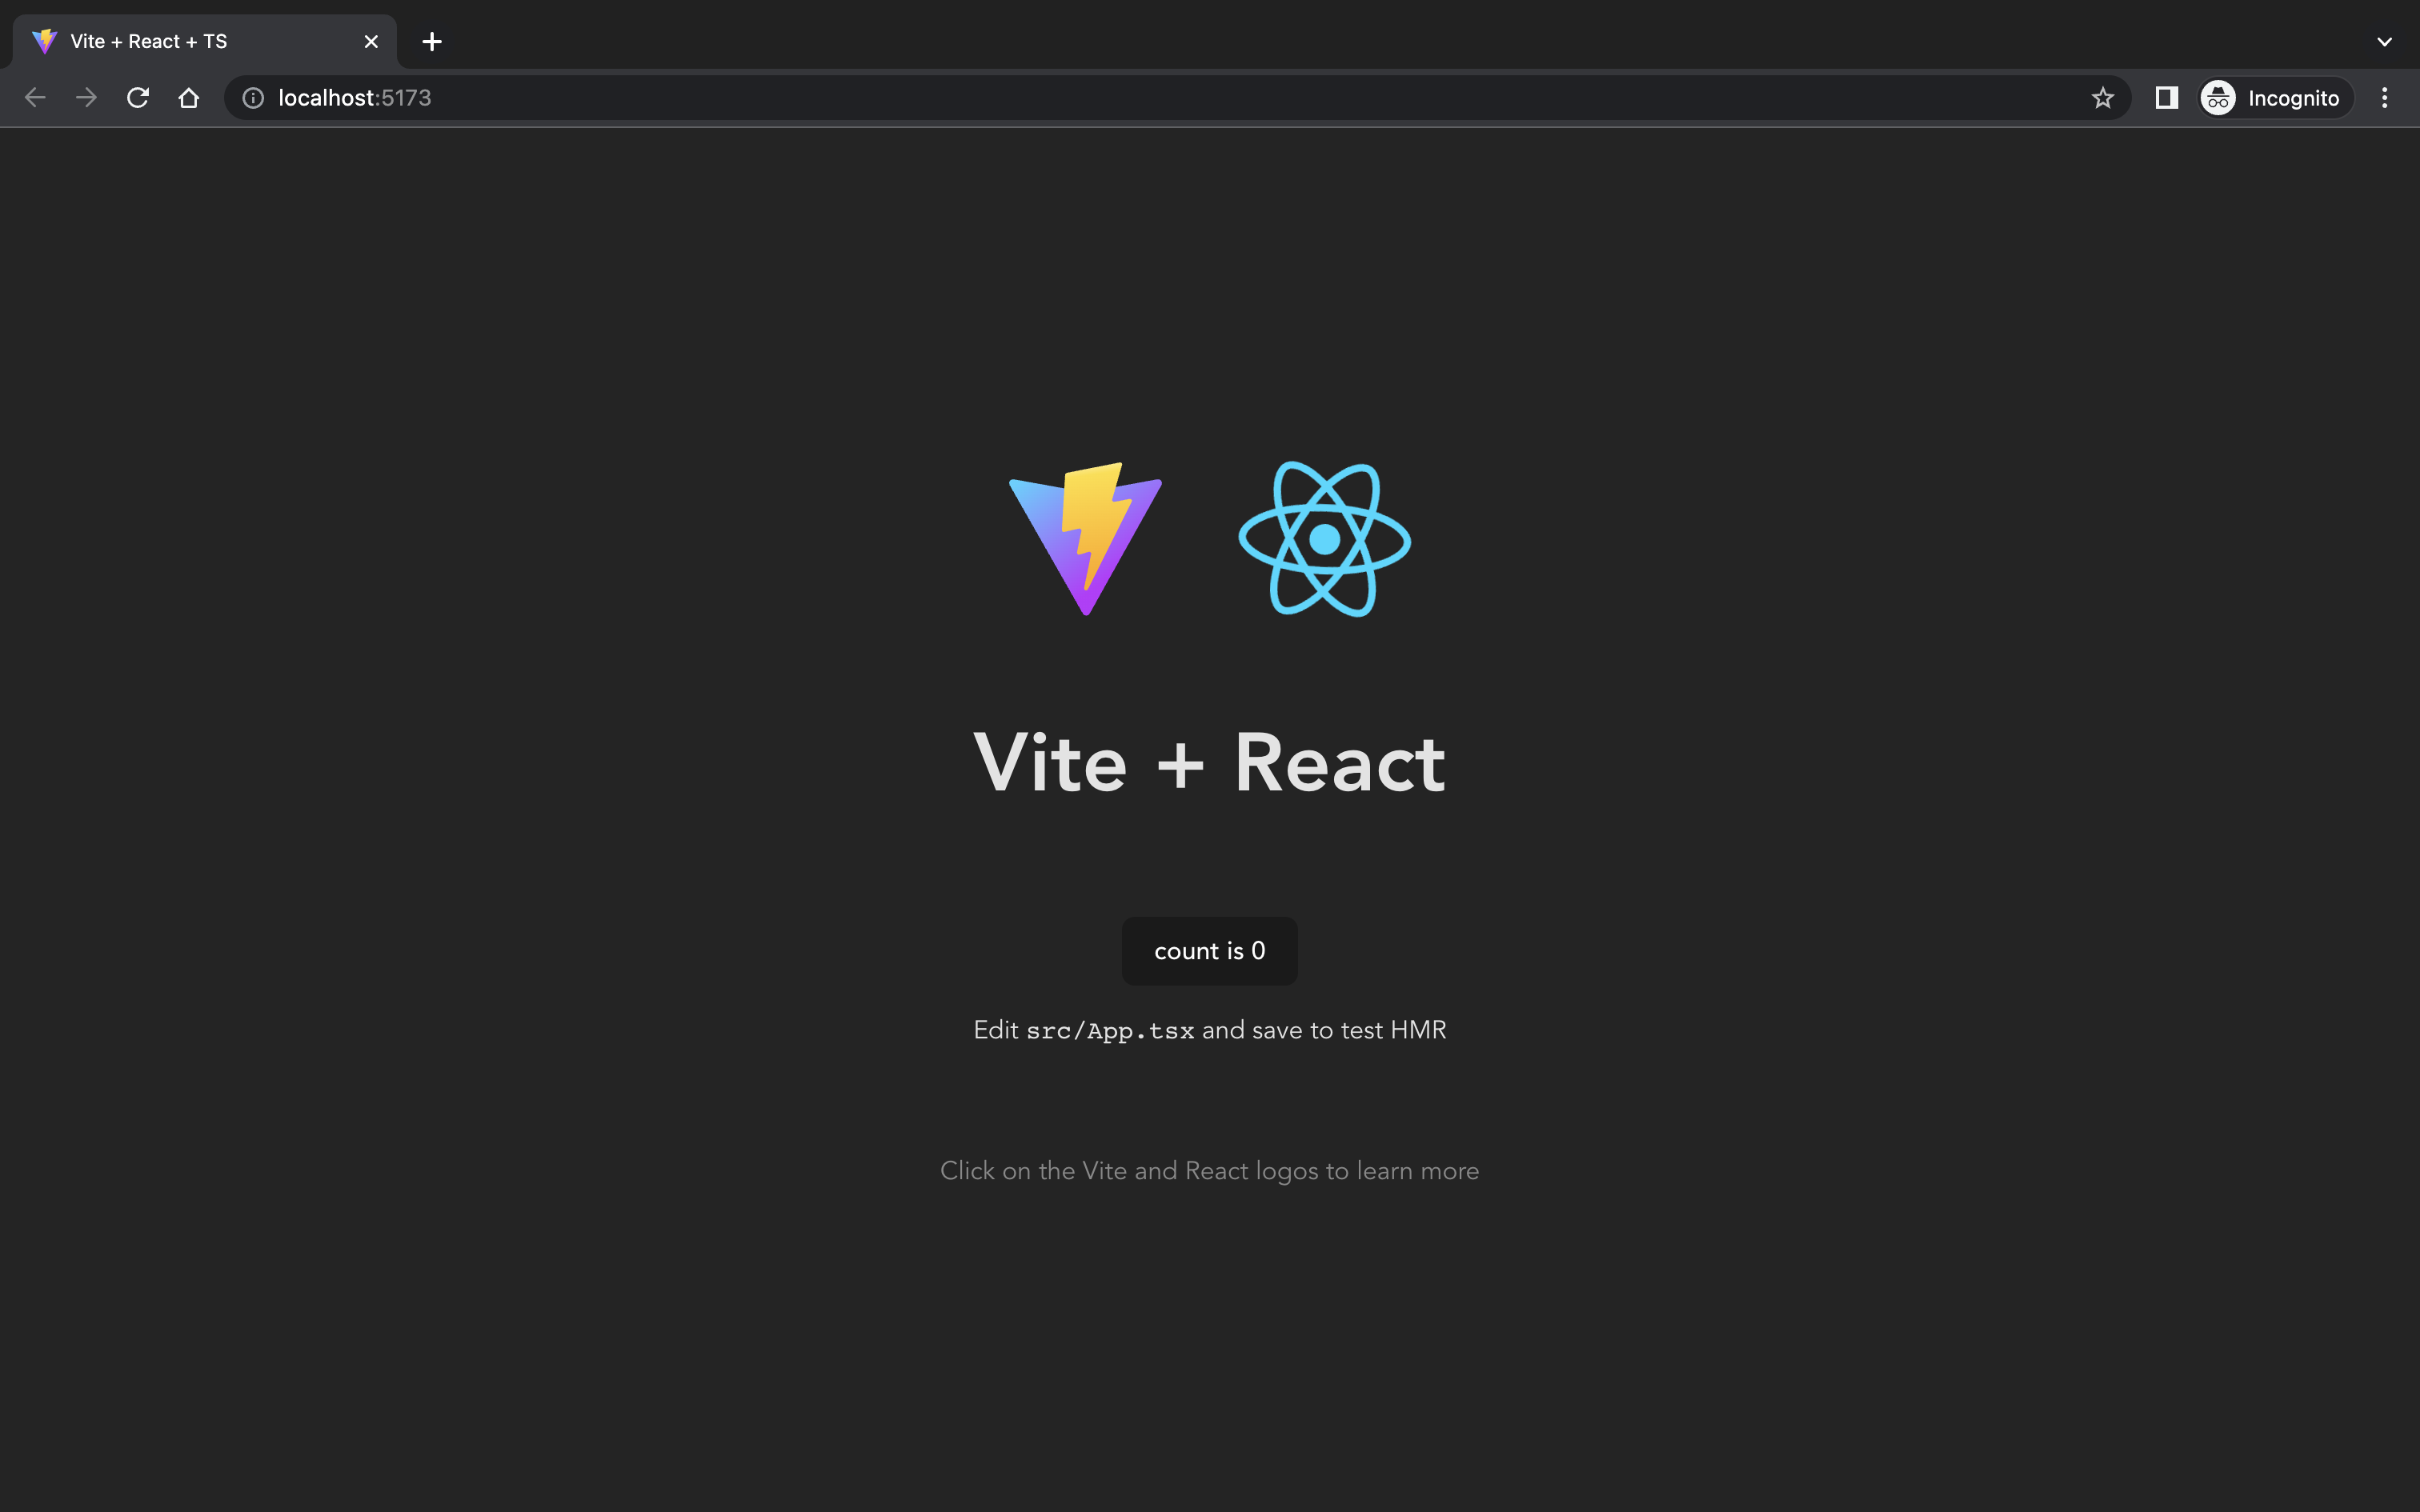Viewport: 2420px width, 1512px height.
Task: Go back with the browser back arrow
Action: click(35, 98)
